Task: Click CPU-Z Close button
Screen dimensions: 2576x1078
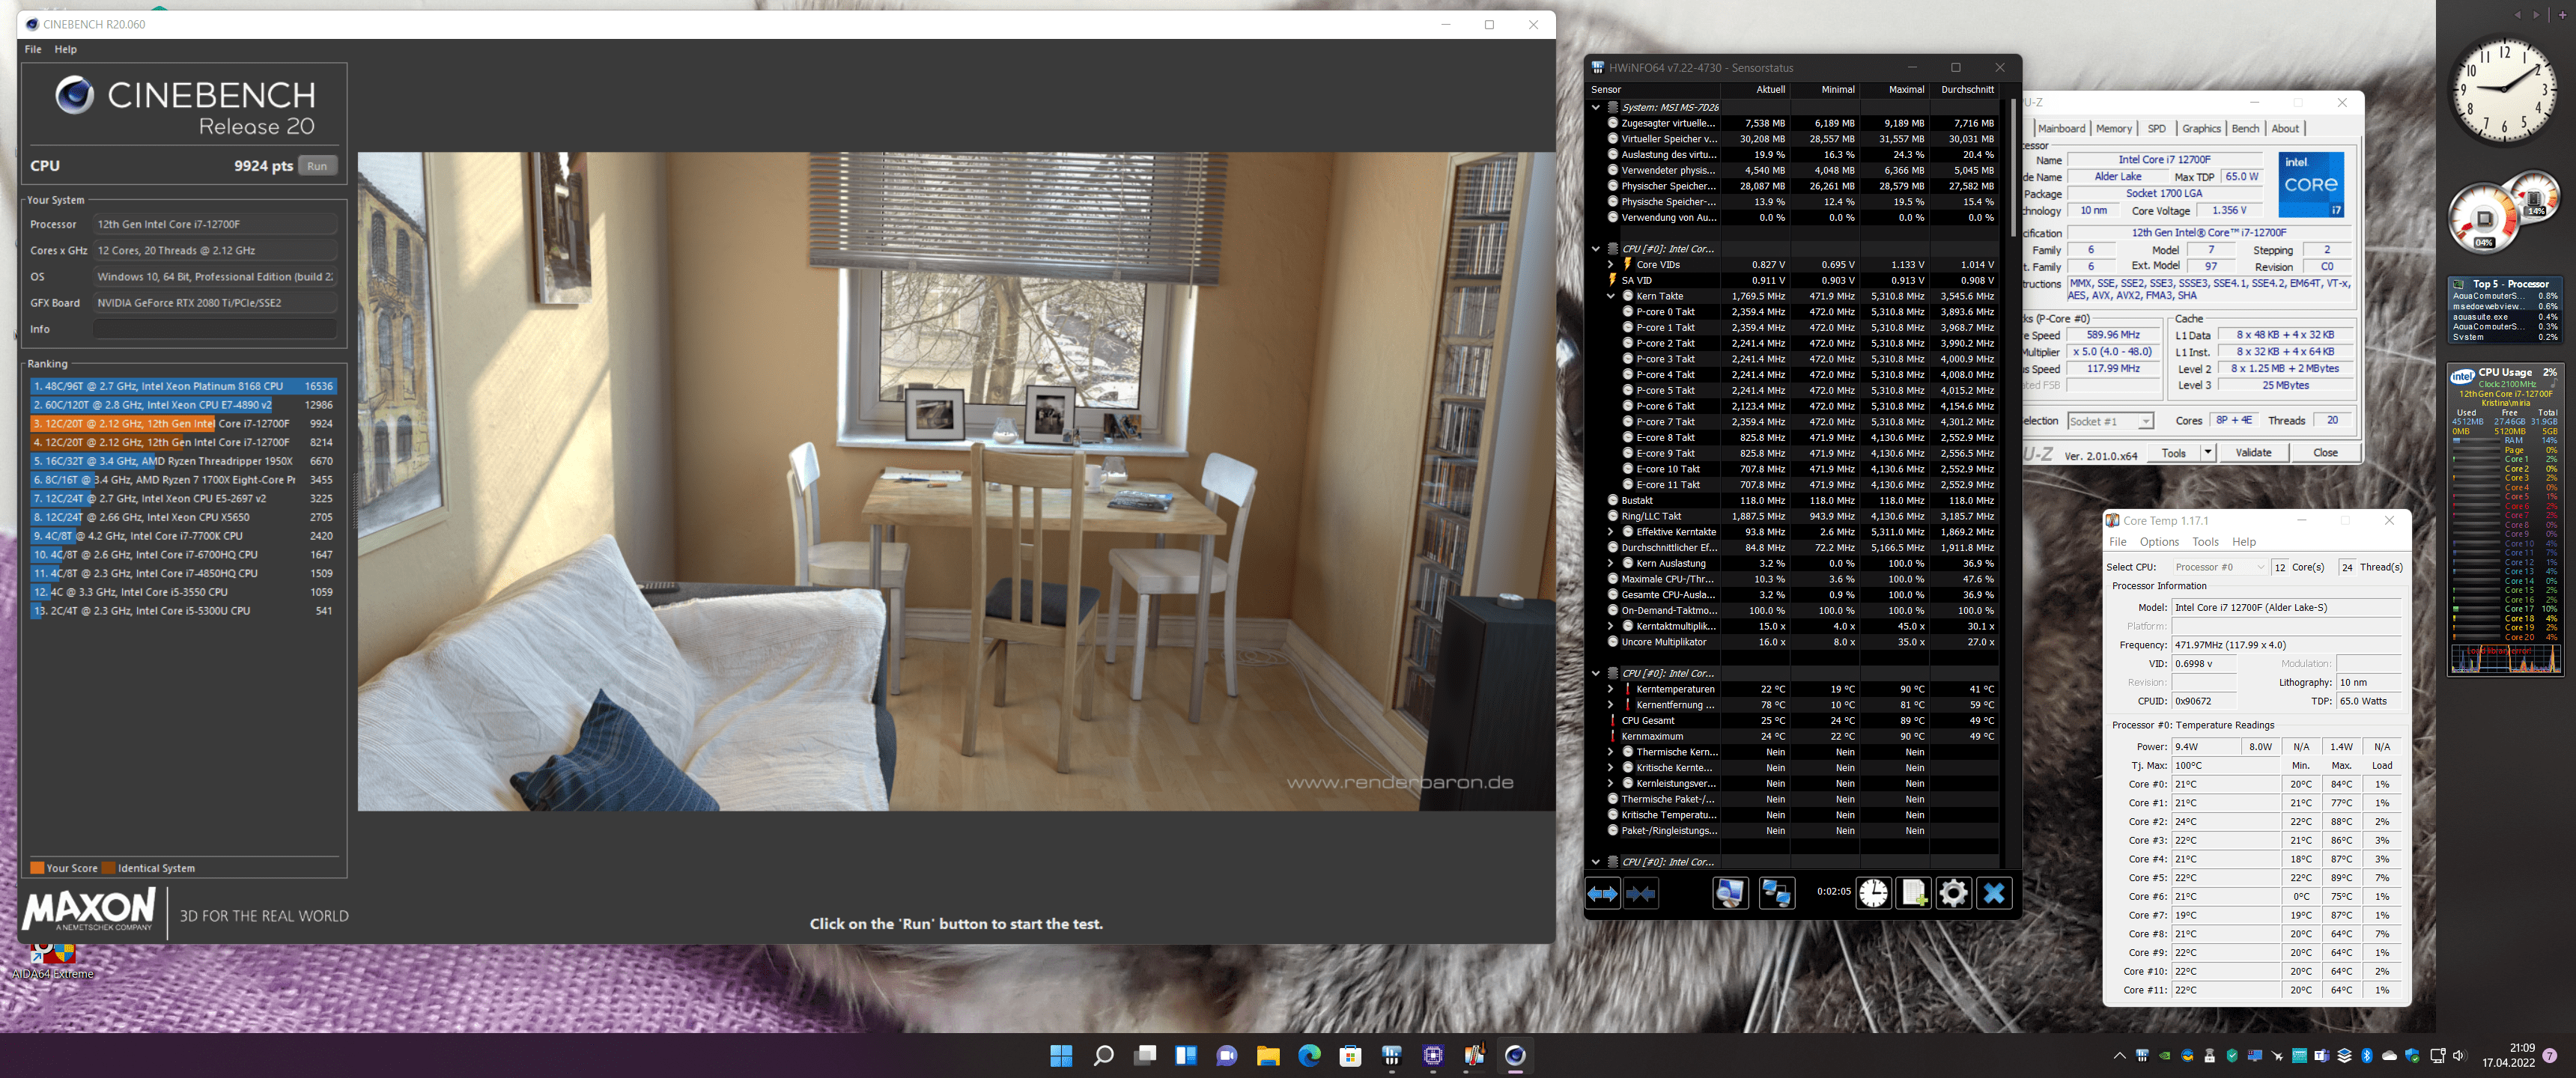Action: (2325, 453)
